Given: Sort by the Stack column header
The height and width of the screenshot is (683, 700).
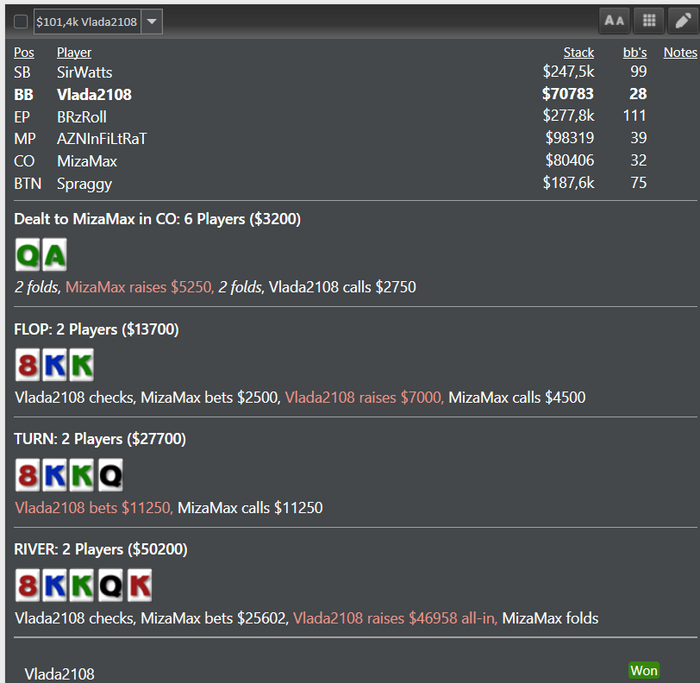Looking at the screenshot, I should (x=579, y=53).
